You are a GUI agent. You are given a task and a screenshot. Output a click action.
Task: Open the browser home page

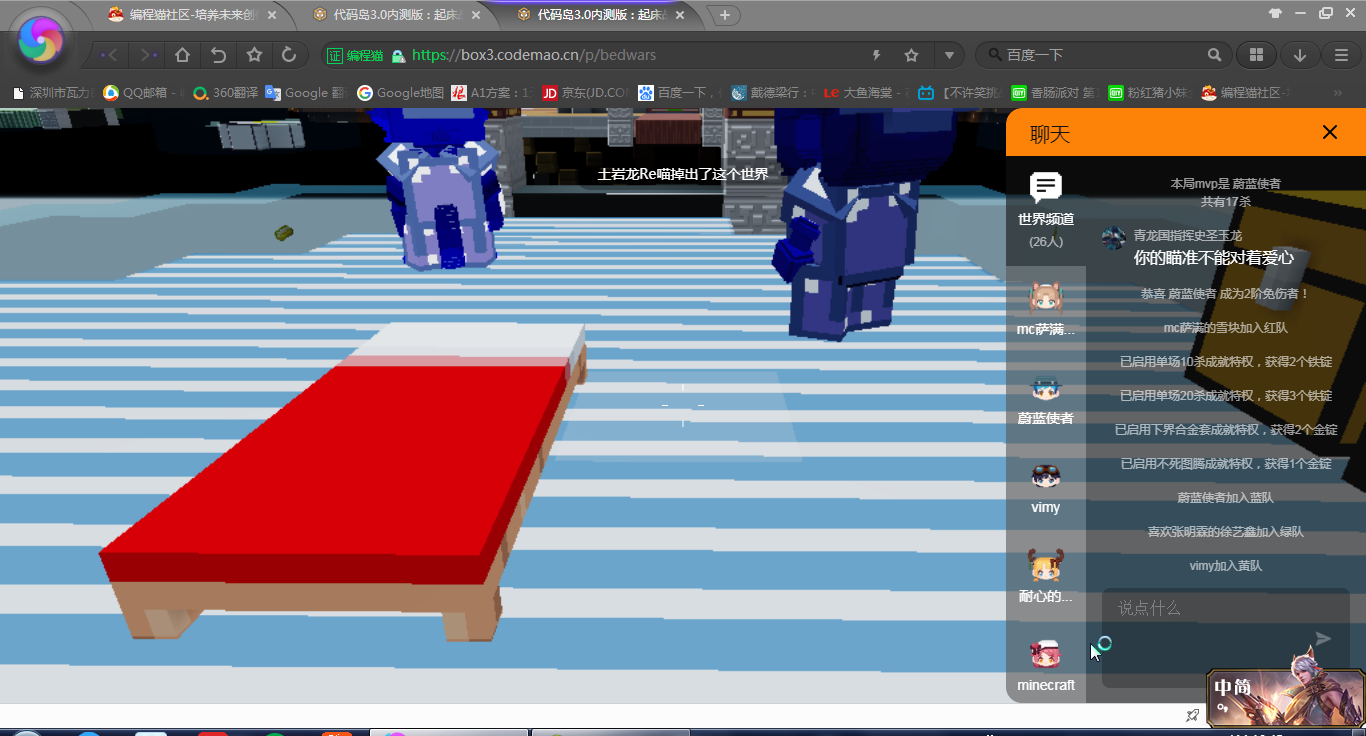tap(182, 55)
